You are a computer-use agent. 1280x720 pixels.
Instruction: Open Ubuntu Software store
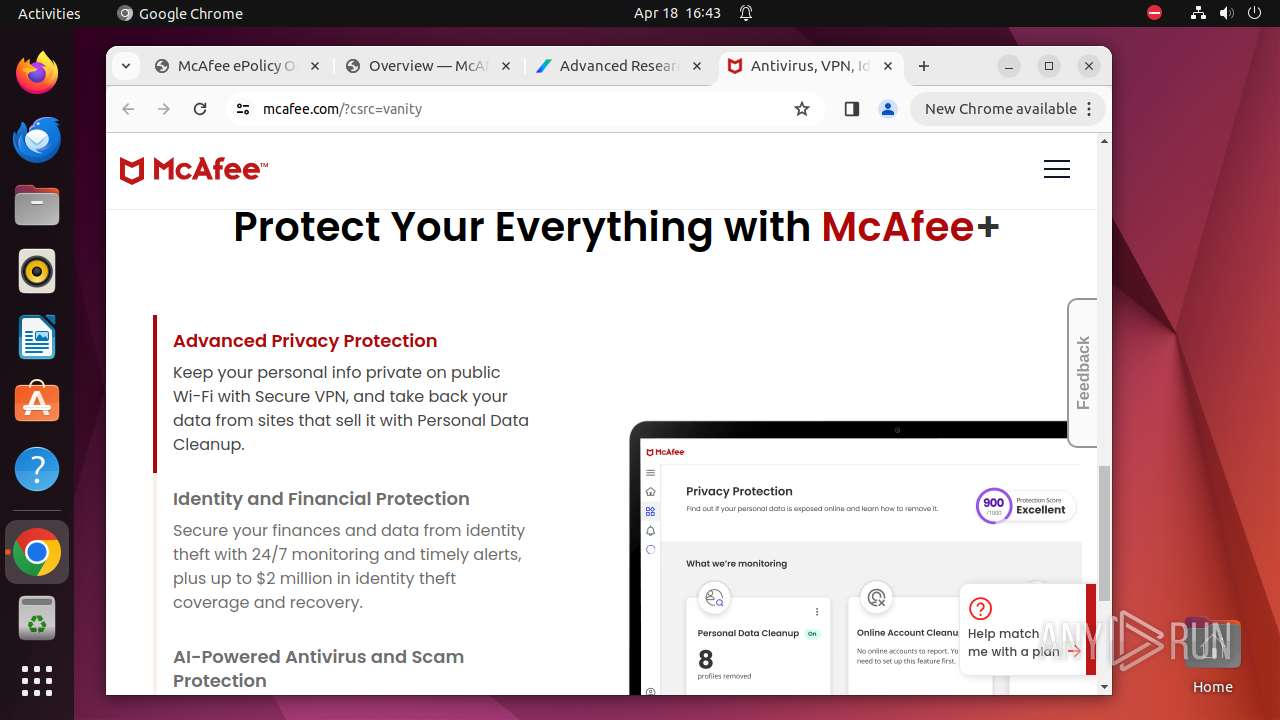coord(37,403)
